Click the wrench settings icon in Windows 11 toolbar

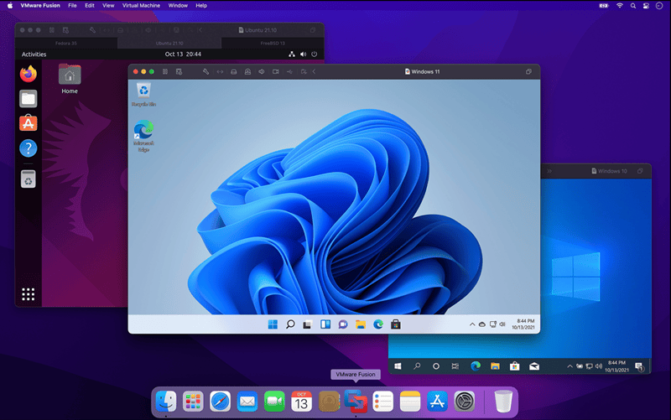tap(206, 71)
